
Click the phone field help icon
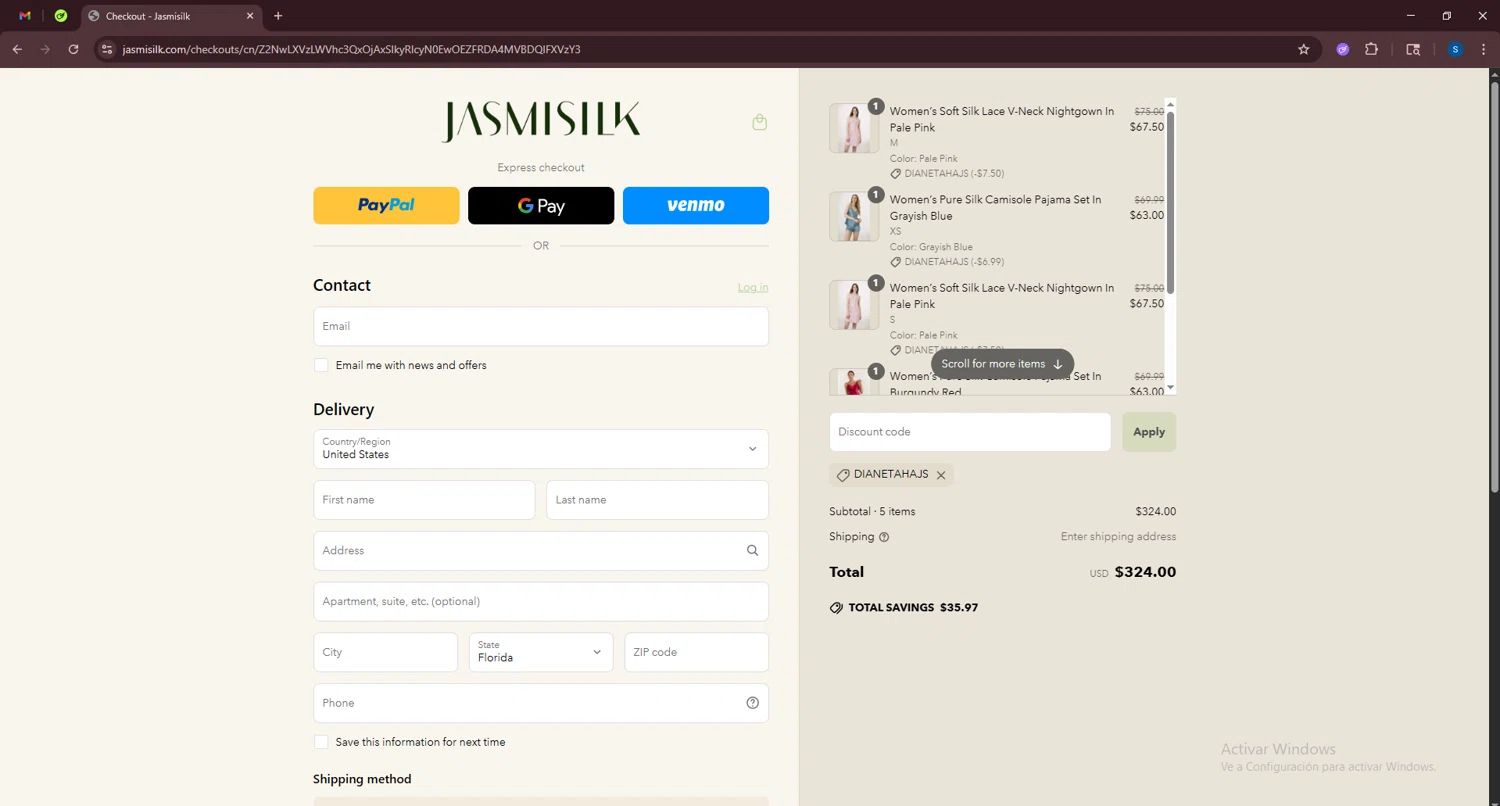(752, 703)
